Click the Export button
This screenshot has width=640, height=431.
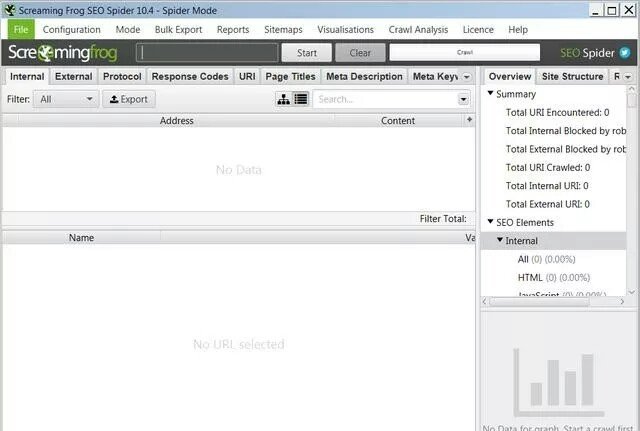(128, 99)
